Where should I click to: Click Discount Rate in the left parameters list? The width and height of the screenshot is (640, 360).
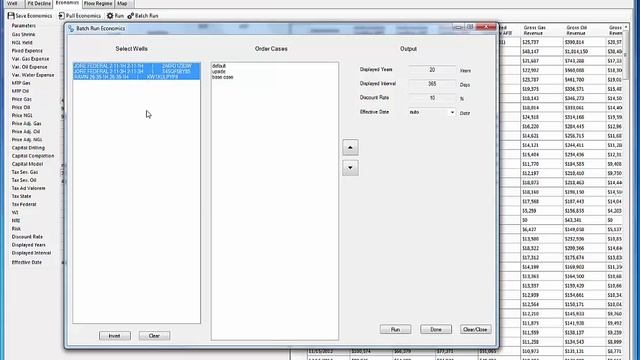(x=27, y=237)
